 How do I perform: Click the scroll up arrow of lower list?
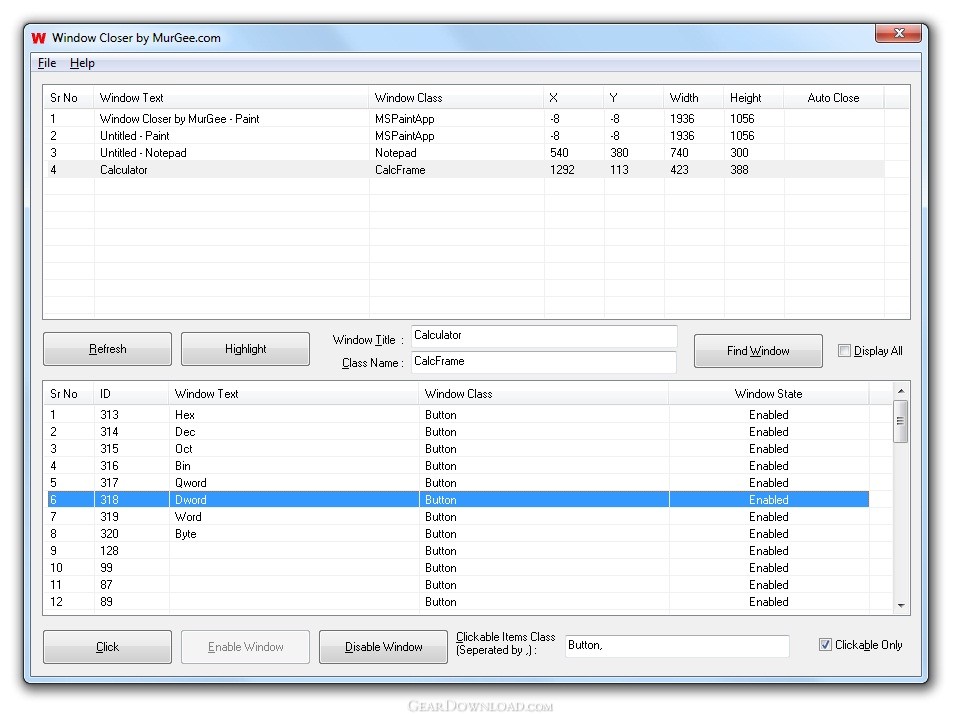click(901, 391)
